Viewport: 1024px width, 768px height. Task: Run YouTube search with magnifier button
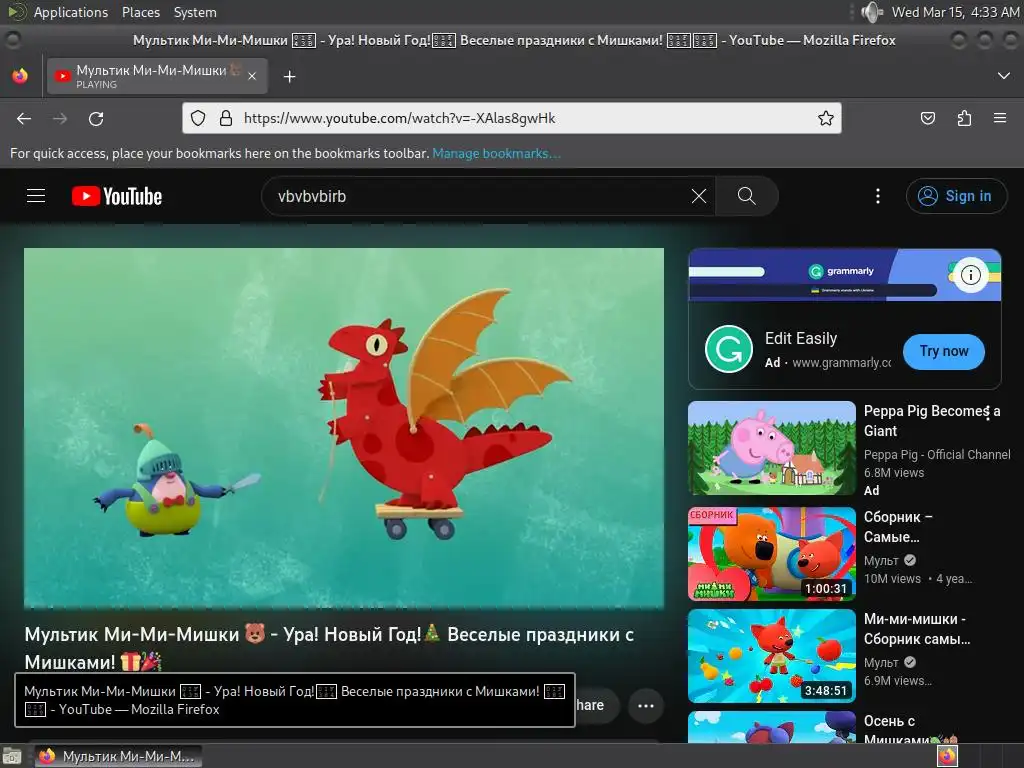tap(746, 196)
